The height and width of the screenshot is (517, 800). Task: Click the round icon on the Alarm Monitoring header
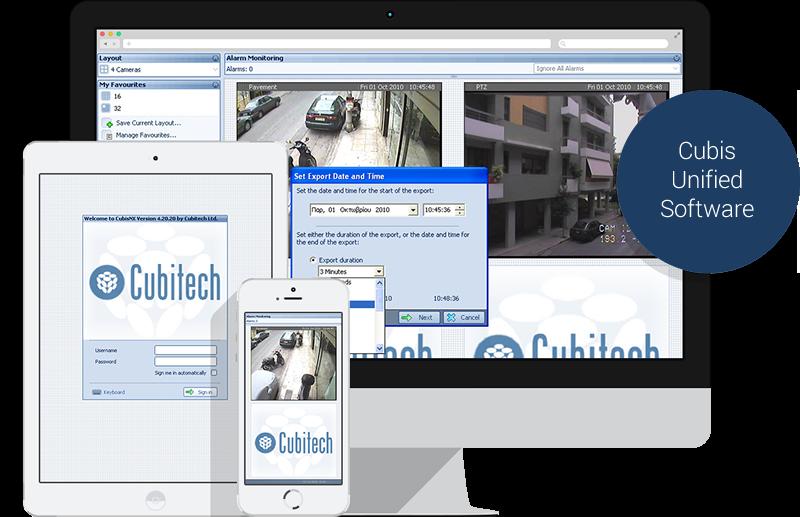[x=677, y=58]
